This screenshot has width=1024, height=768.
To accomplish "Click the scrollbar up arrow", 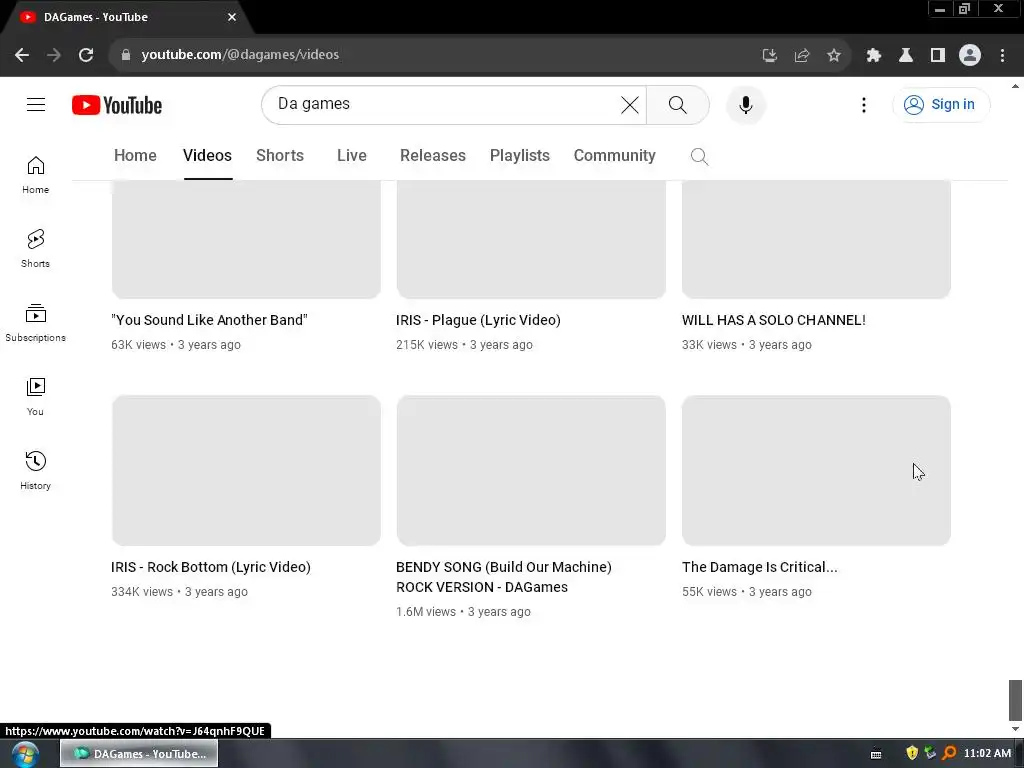I will (1014, 86).
